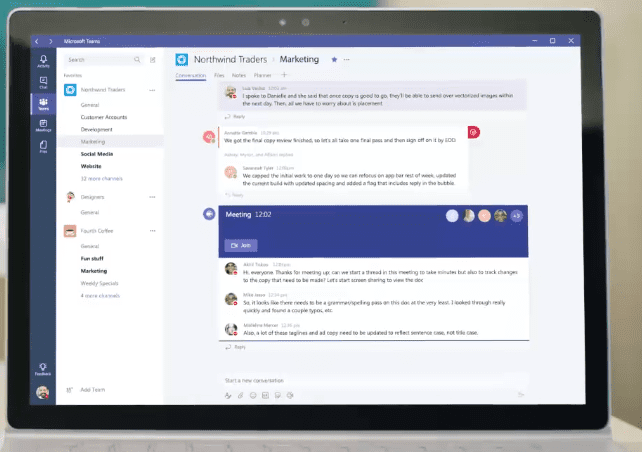Click the +3 participants badge in meeting
Screen dimensions: 642x452
(x=517, y=216)
